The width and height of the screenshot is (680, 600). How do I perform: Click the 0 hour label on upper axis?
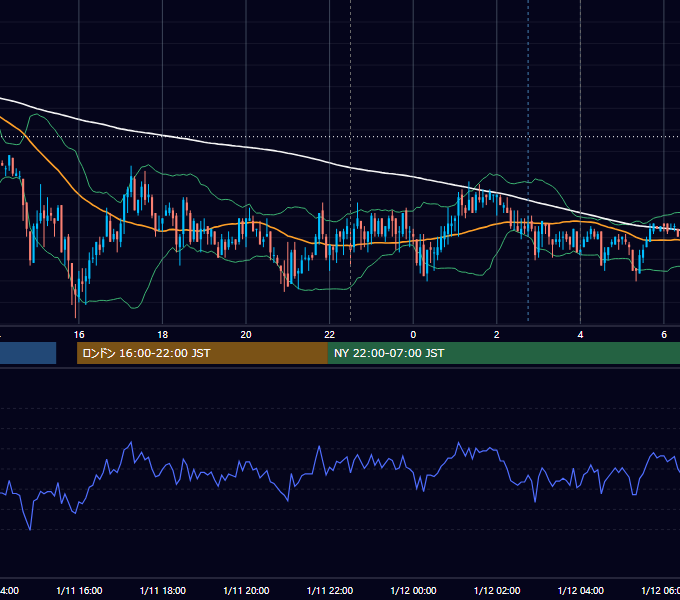pos(413,335)
